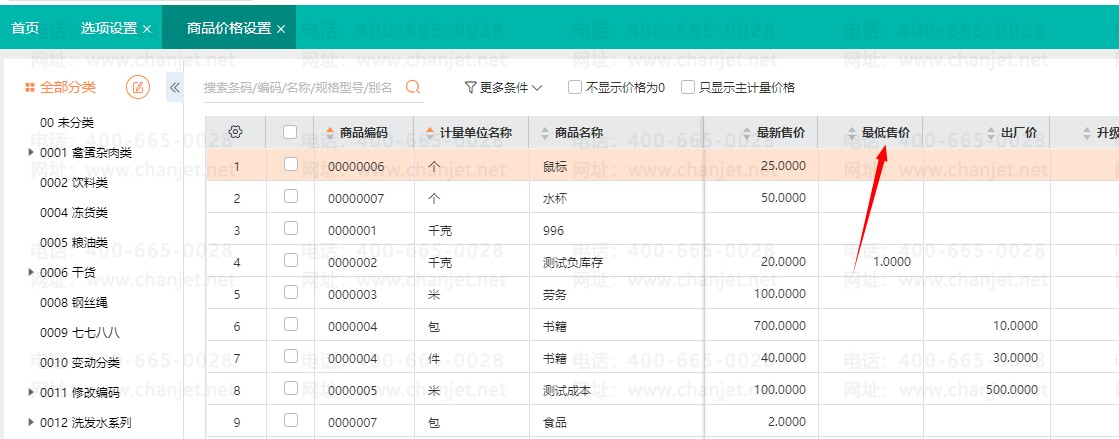Open the category edit icon
The image size is (1119, 439).
138,88
